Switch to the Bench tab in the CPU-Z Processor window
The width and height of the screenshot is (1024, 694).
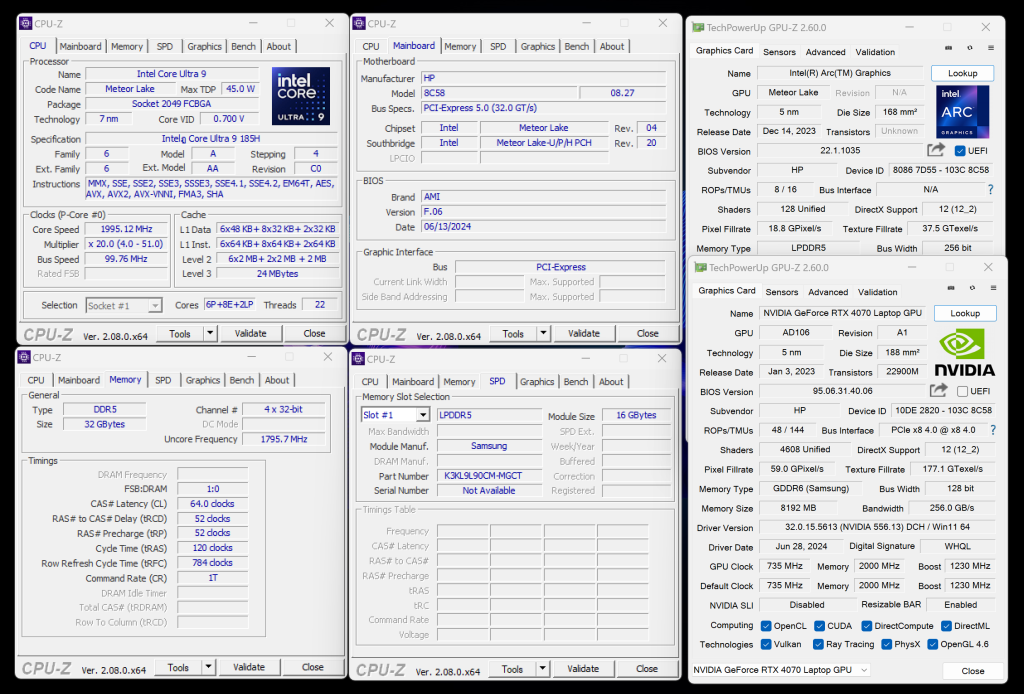tap(244, 46)
